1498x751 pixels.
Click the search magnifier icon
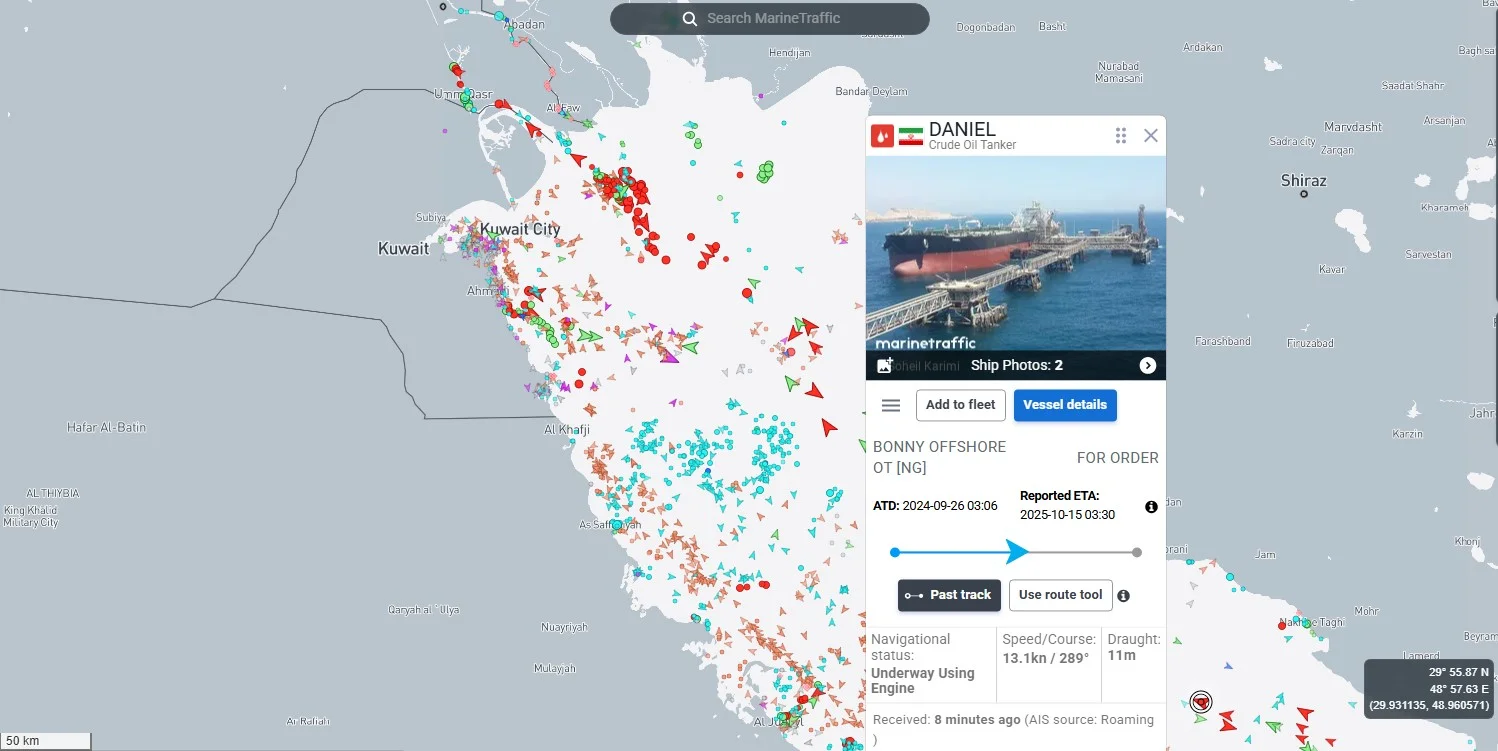click(x=690, y=19)
